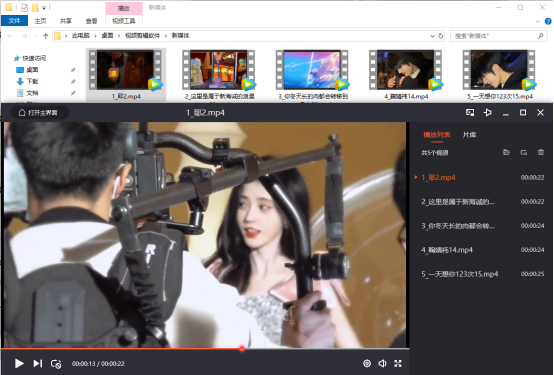
Task: Click the red progress bar handle
Action: [242, 349]
